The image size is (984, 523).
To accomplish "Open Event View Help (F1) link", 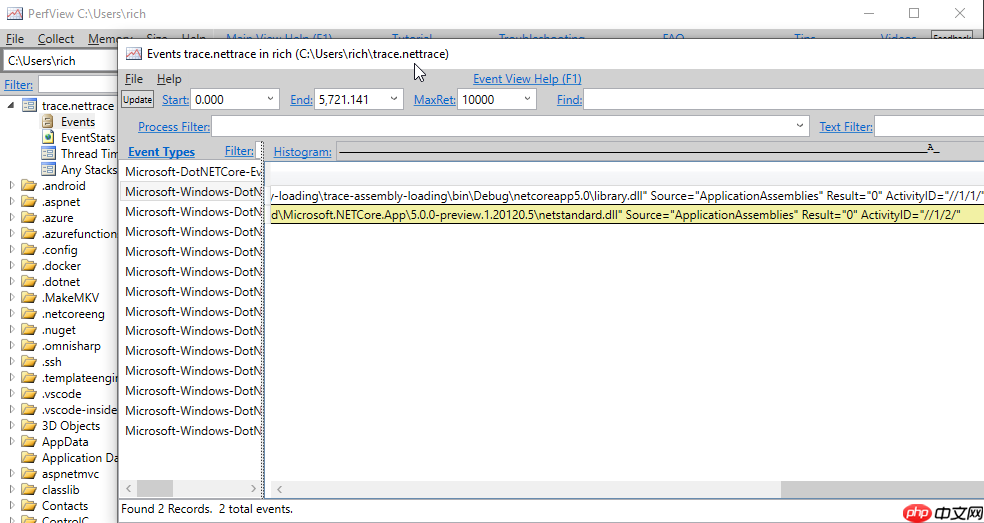I will (527, 79).
